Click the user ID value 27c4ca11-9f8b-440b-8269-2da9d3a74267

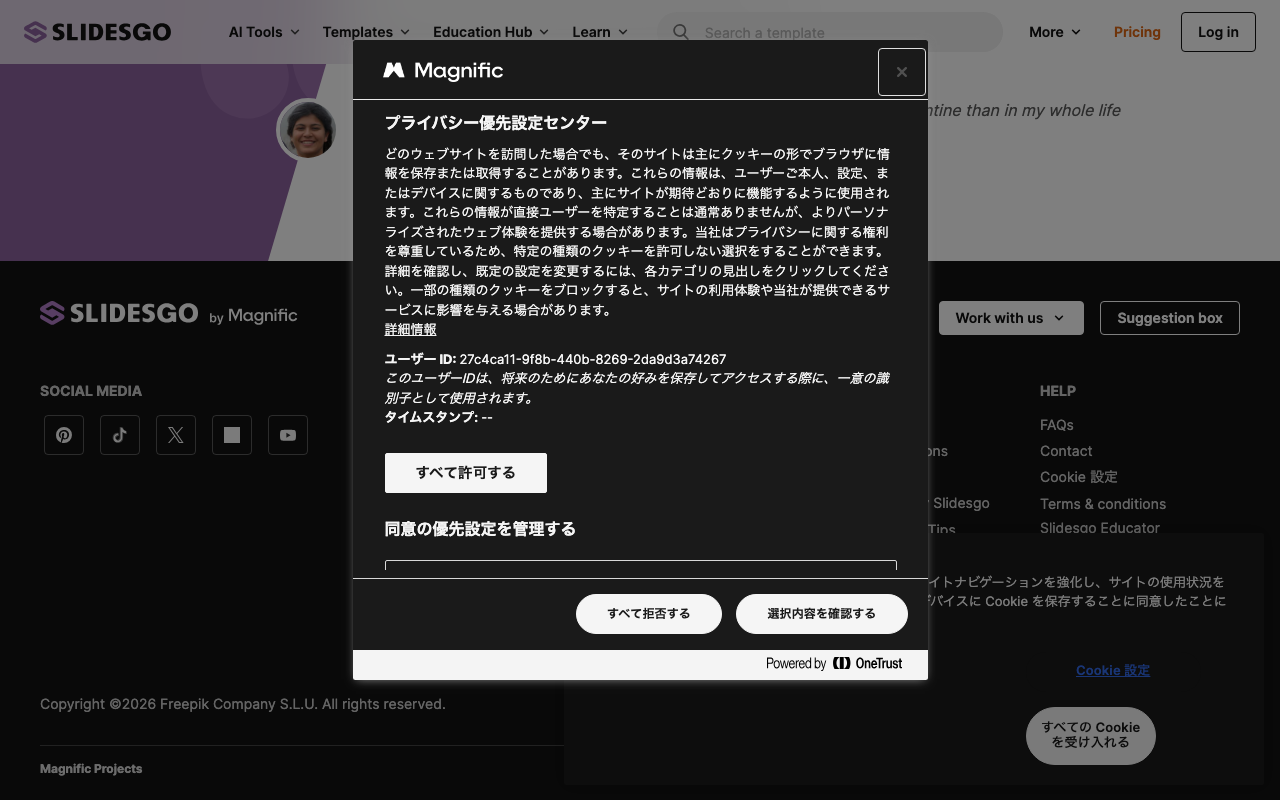click(593, 359)
